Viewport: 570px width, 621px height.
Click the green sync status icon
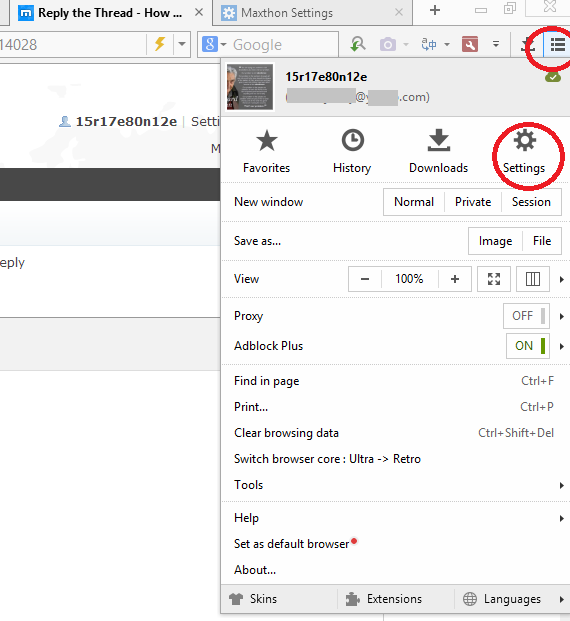pyautogui.click(x=553, y=77)
